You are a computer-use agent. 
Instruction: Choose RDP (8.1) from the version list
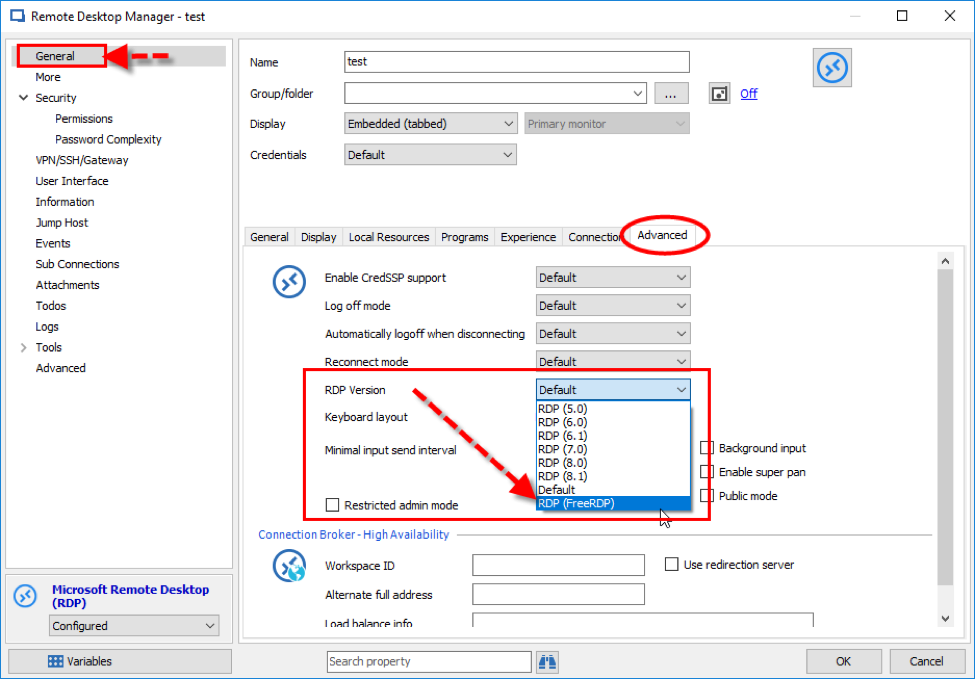(x=613, y=476)
